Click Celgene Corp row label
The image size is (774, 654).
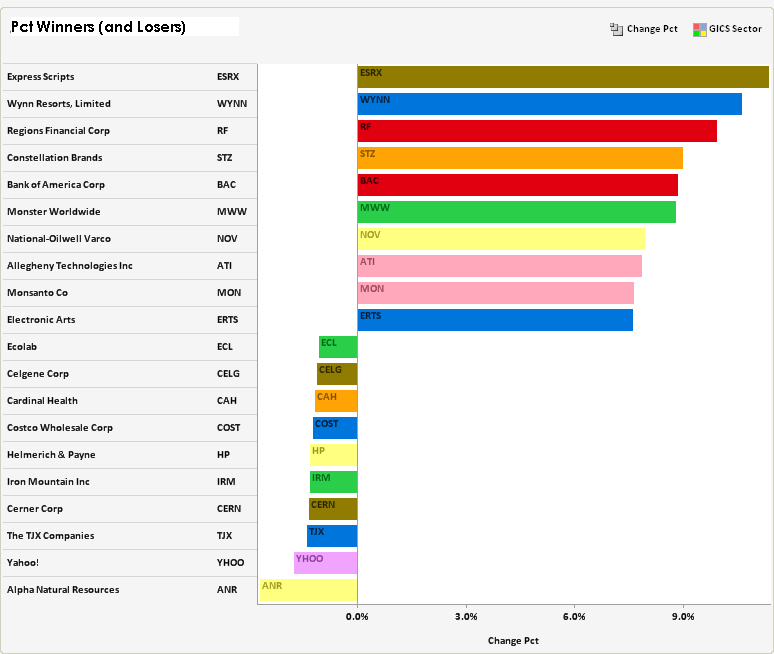click(38, 374)
